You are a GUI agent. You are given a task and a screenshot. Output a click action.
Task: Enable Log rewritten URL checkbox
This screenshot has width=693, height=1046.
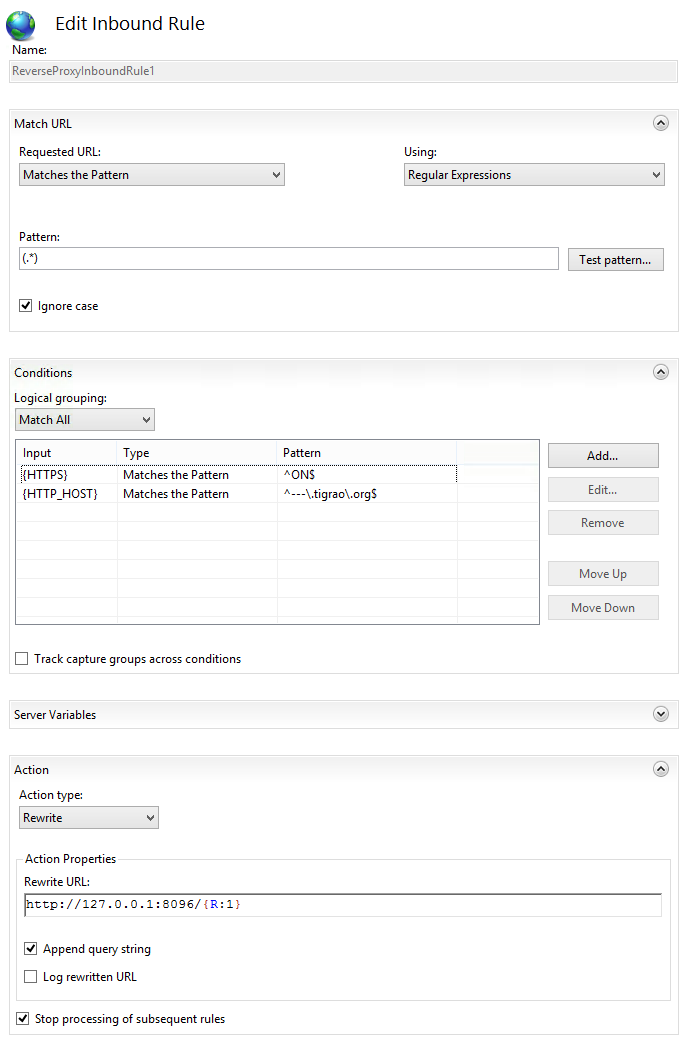click(x=31, y=977)
